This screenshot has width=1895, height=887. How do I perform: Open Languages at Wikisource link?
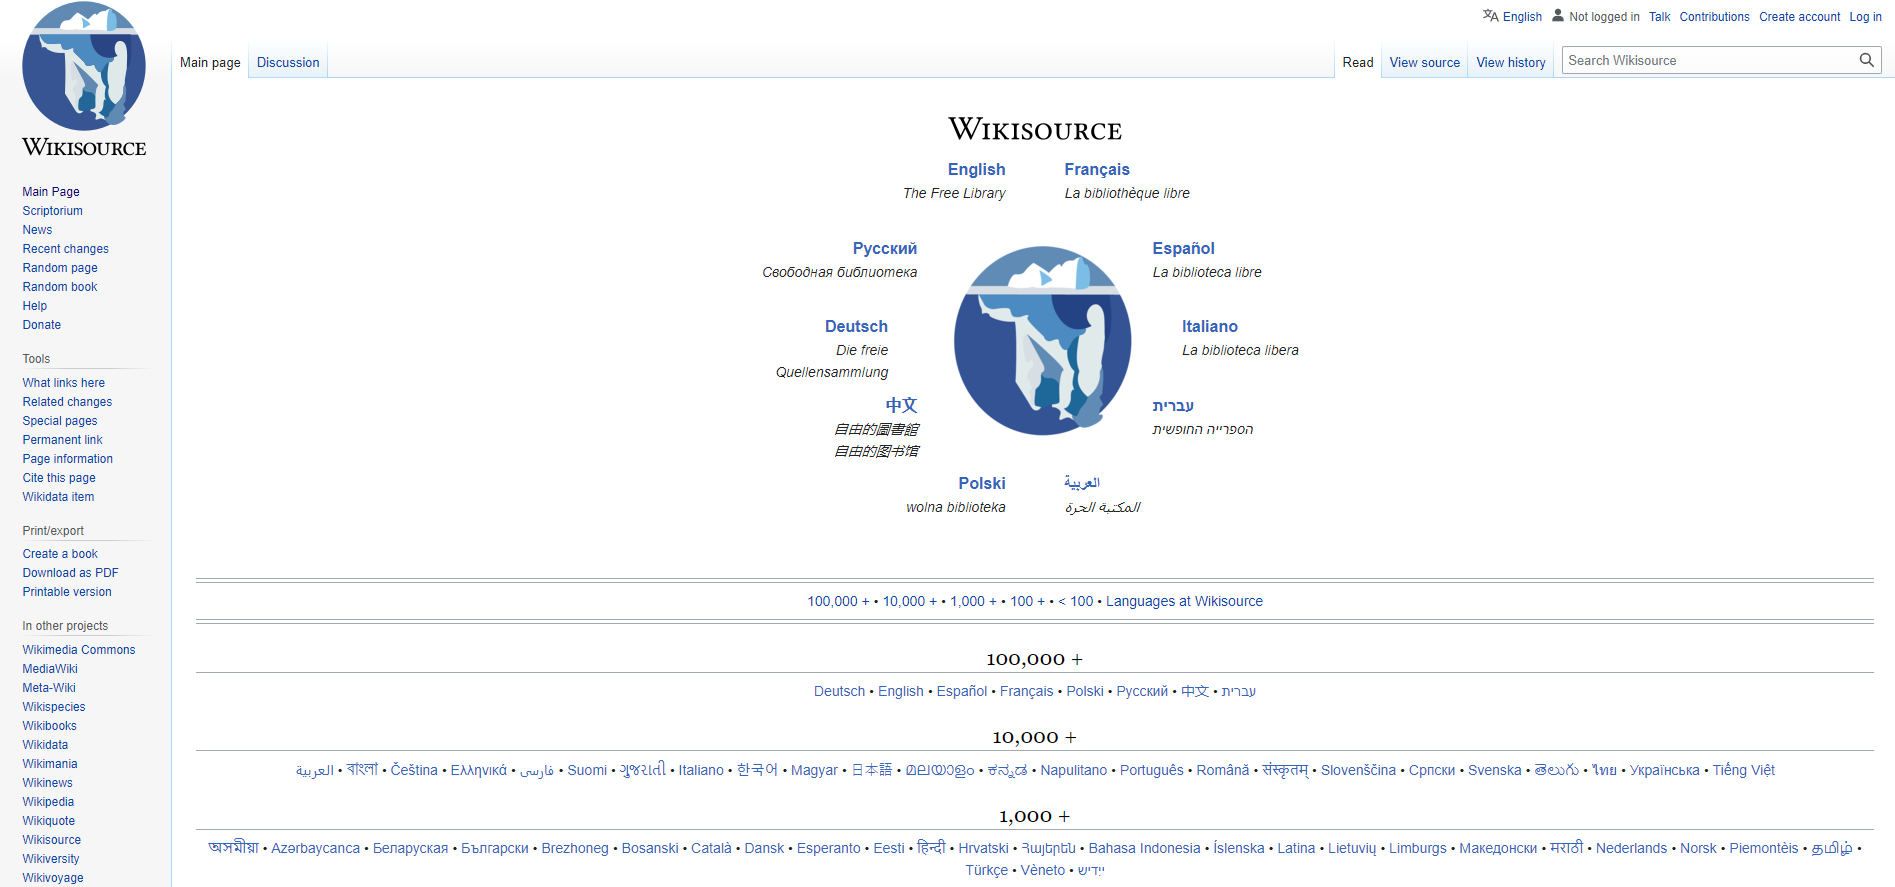pyautogui.click(x=1184, y=601)
